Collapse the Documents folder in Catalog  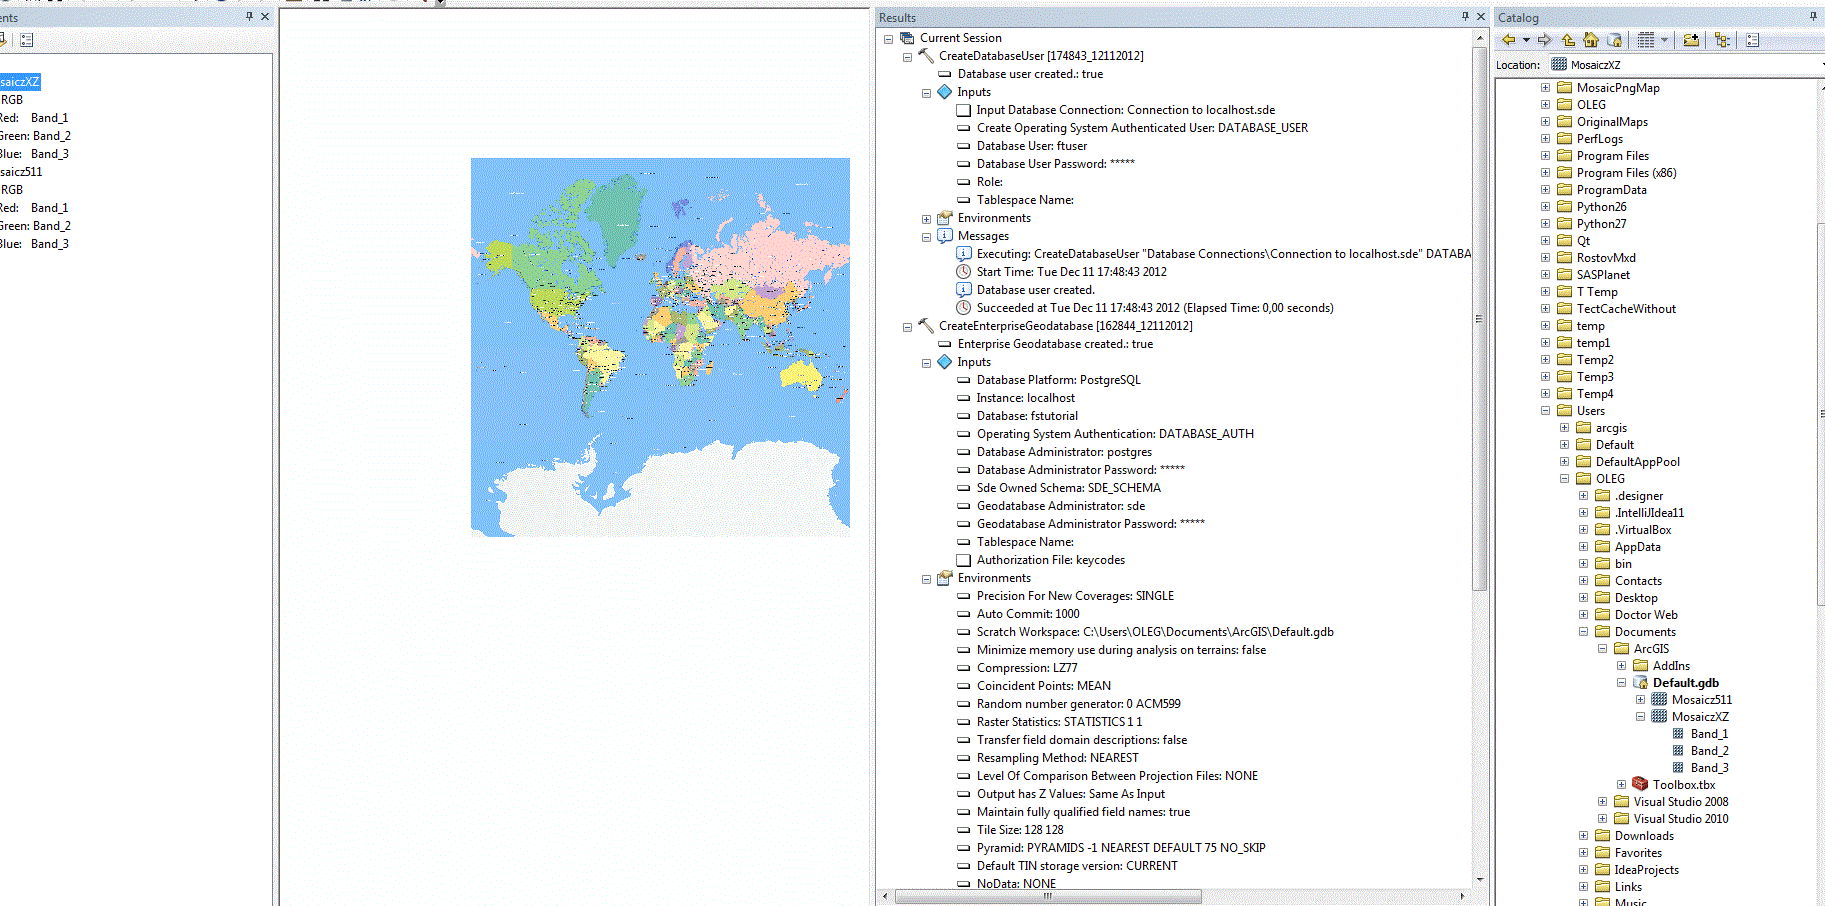[x=1583, y=632]
